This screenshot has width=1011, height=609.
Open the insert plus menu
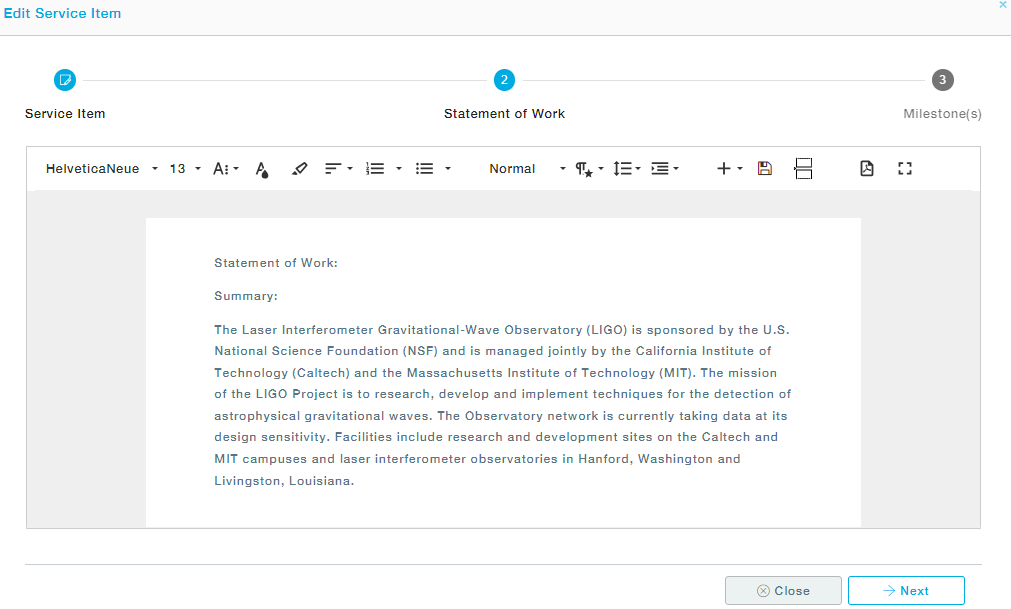(x=729, y=169)
